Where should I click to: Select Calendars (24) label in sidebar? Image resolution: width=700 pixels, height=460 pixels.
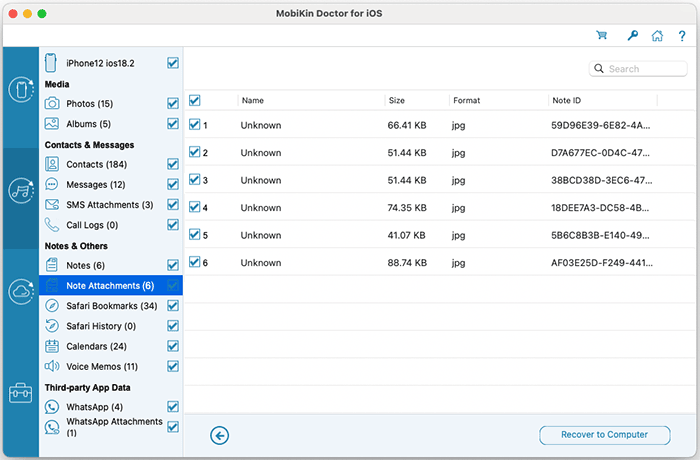[x=96, y=346]
